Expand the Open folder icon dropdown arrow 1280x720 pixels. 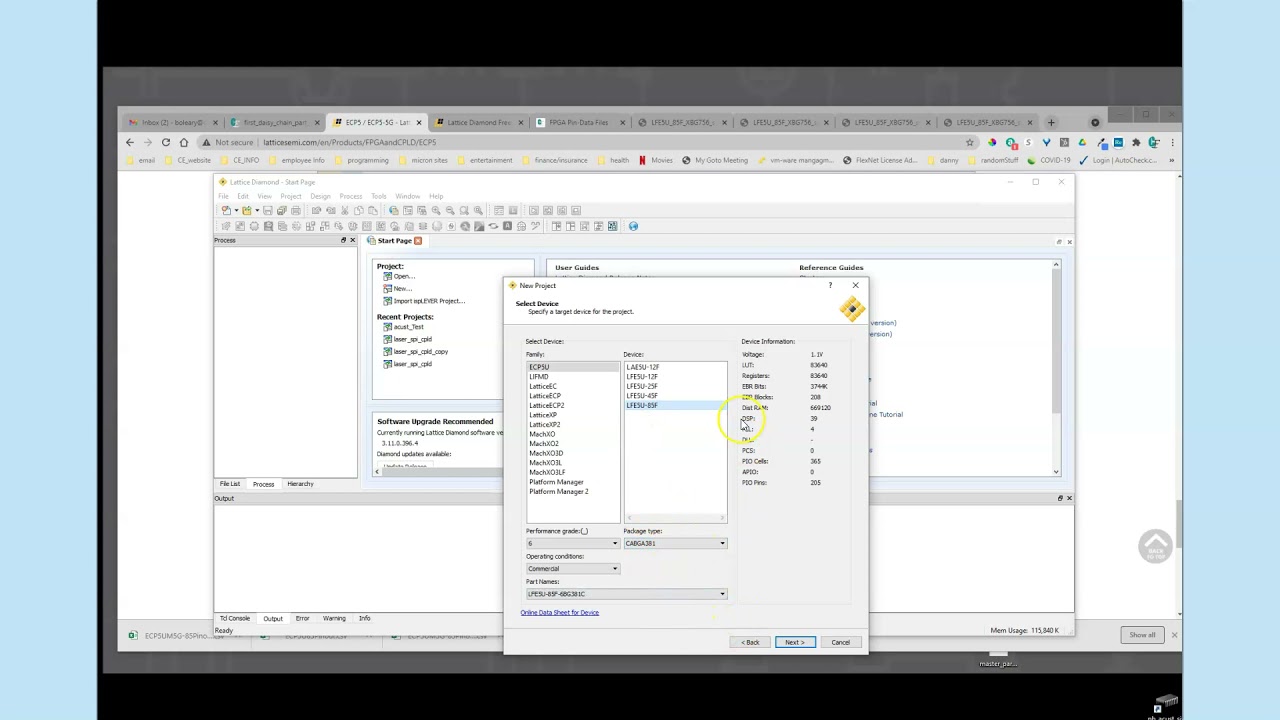coord(257,210)
